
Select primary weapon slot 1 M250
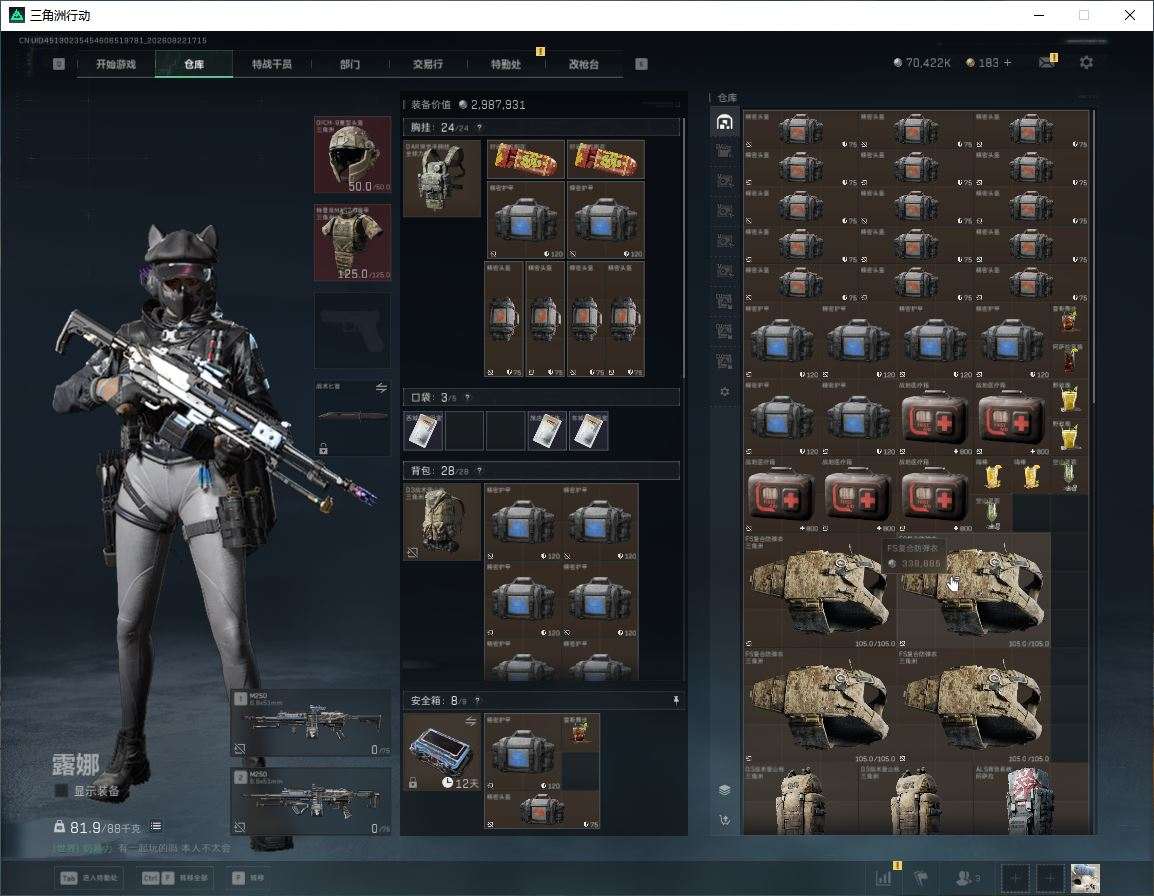[311, 723]
